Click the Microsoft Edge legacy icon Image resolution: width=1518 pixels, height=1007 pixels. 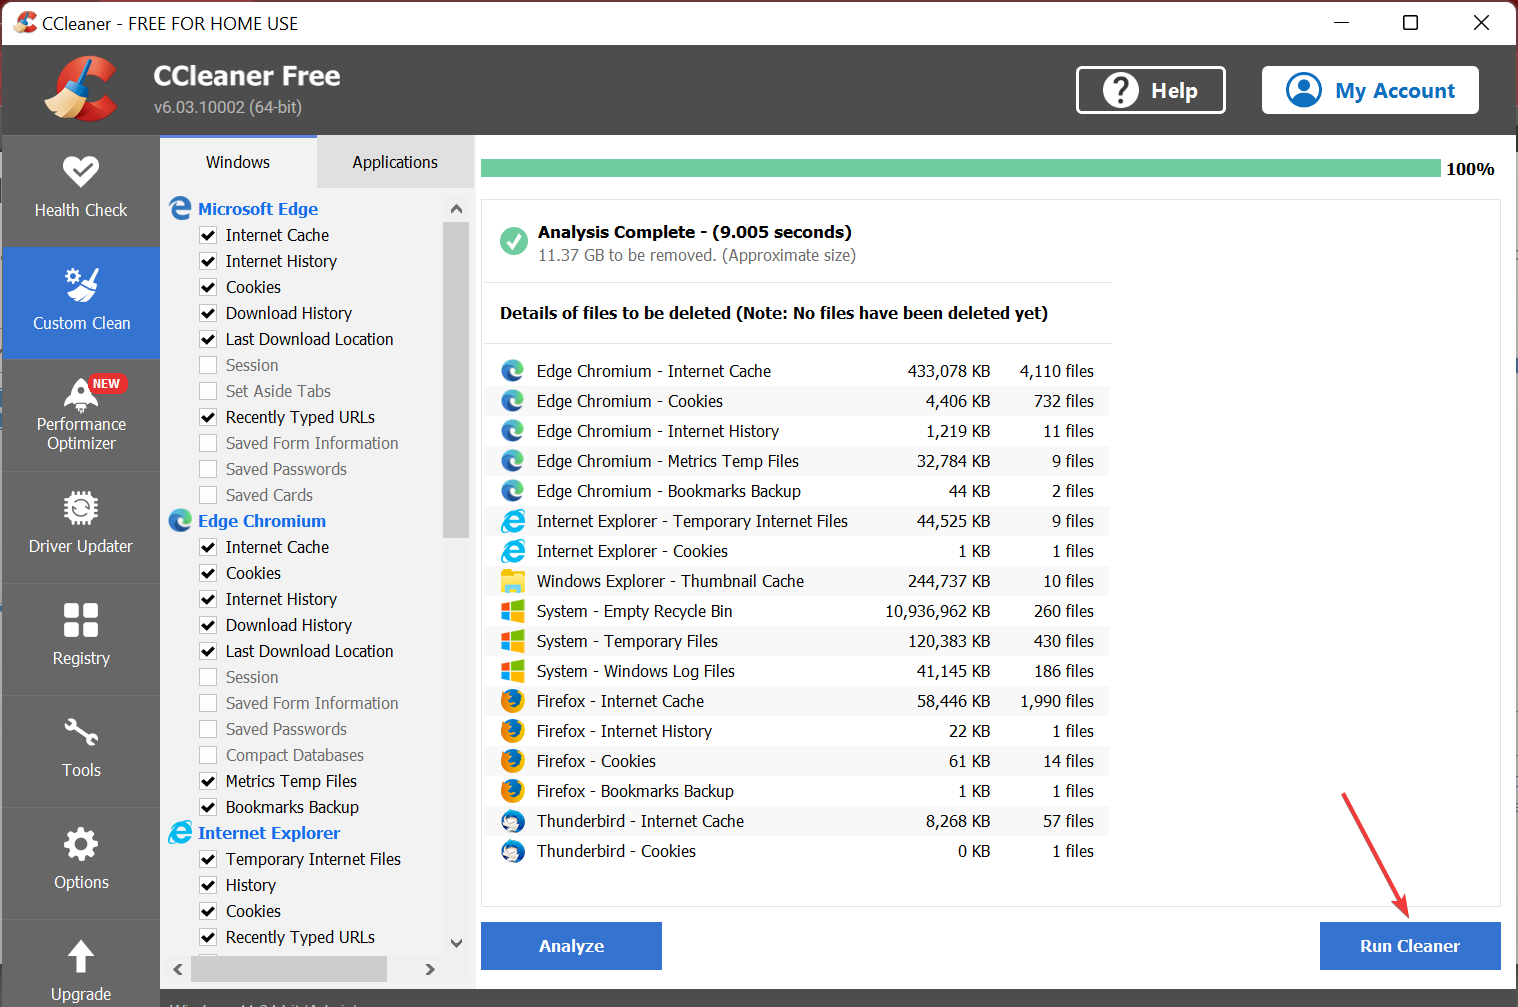(180, 208)
